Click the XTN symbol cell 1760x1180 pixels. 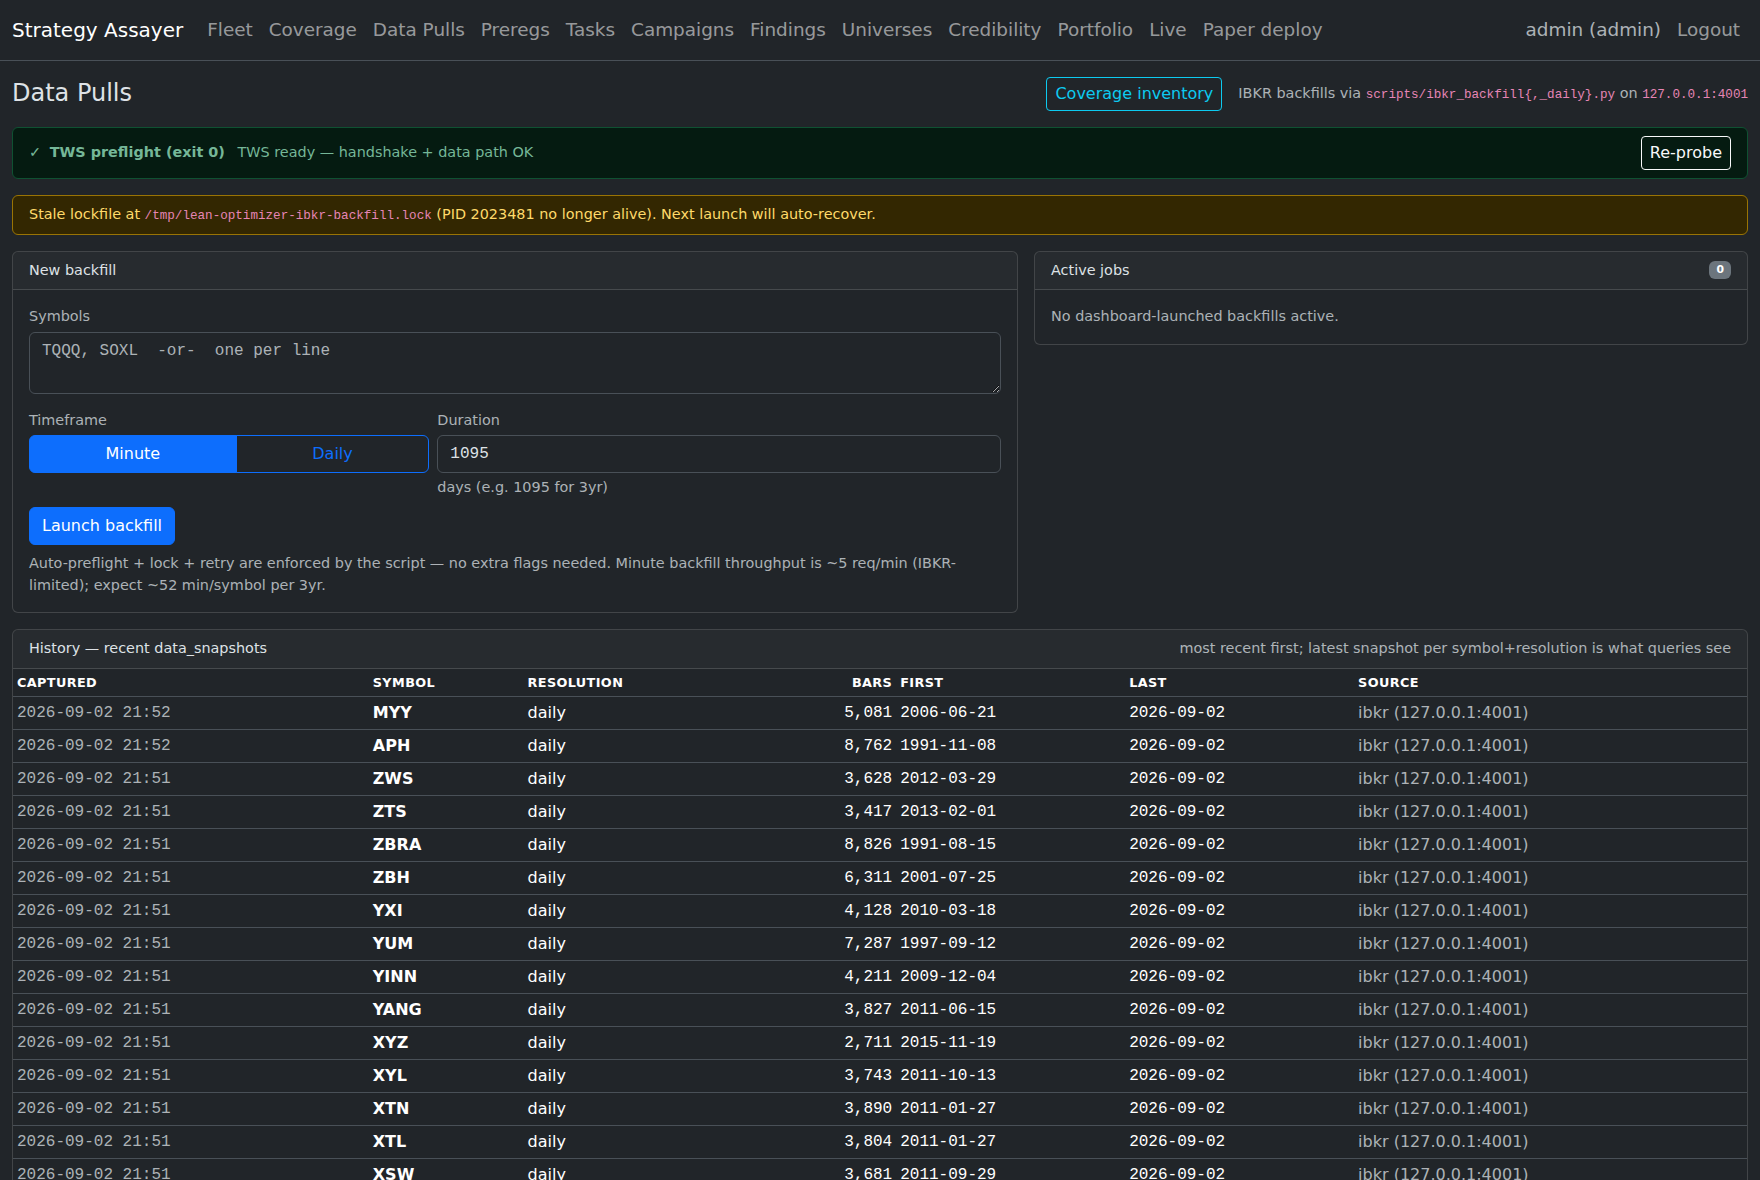point(391,1109)
